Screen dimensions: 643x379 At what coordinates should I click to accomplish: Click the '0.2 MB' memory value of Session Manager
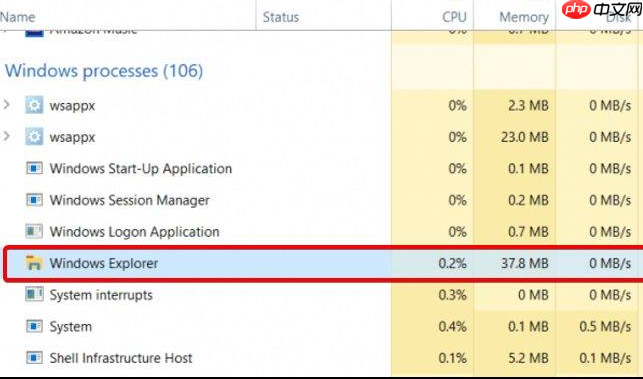528,200
